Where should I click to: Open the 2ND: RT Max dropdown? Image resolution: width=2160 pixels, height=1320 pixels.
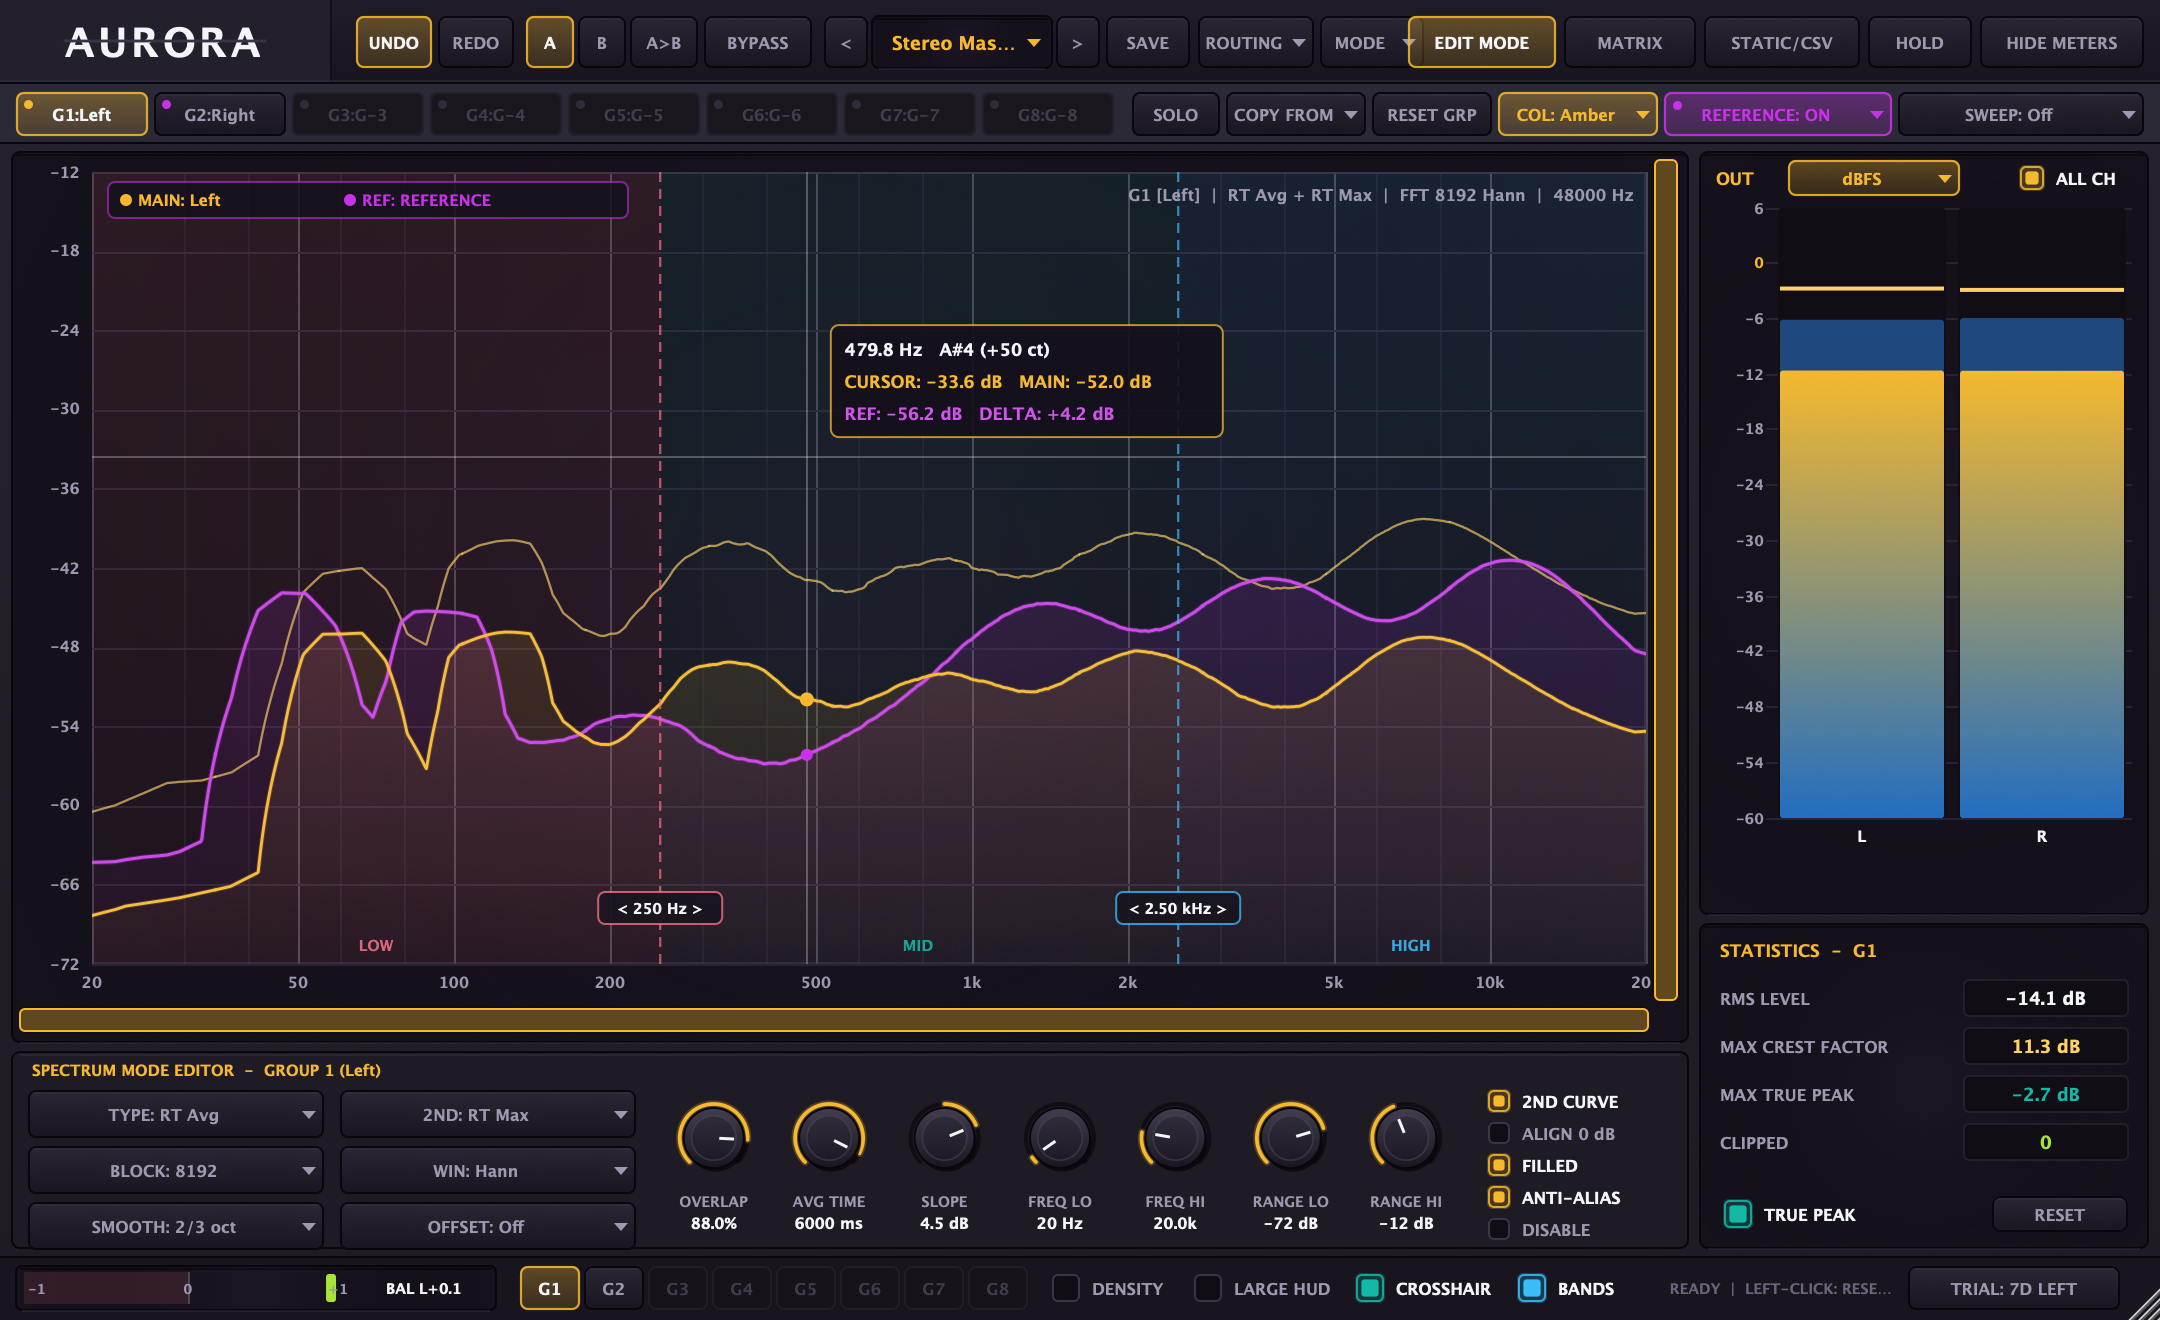pyautogui.click(x=488, y=1114)
